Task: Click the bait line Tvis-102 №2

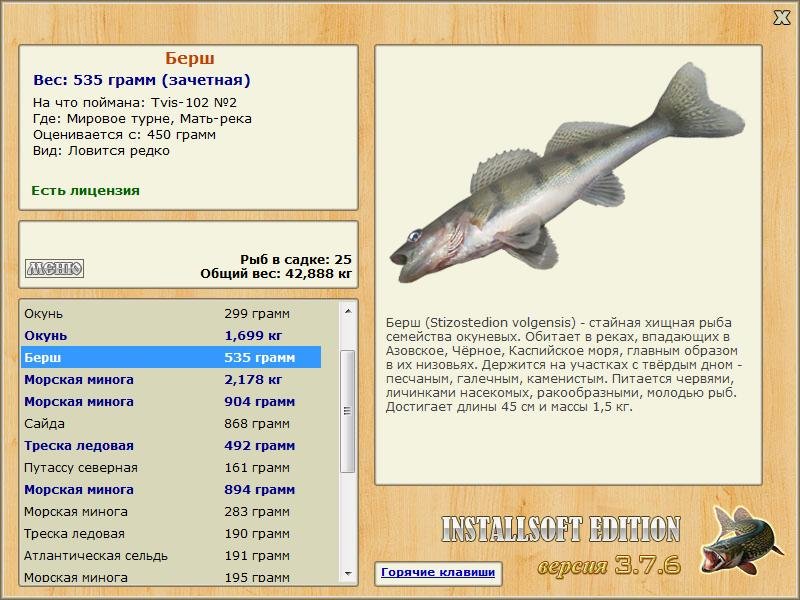Action: 135,103
